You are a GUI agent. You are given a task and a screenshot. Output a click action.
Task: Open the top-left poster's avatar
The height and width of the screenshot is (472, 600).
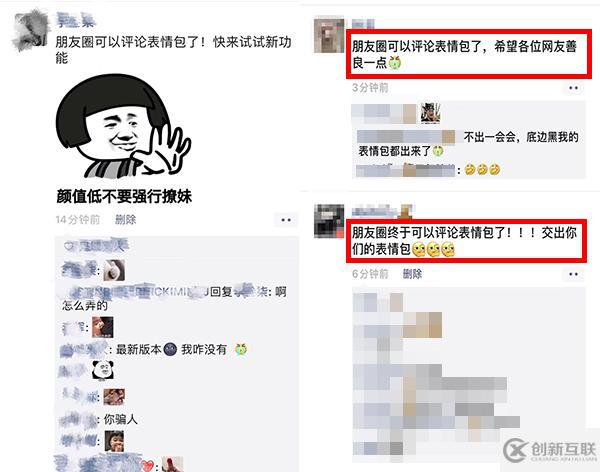pos(31,31)
